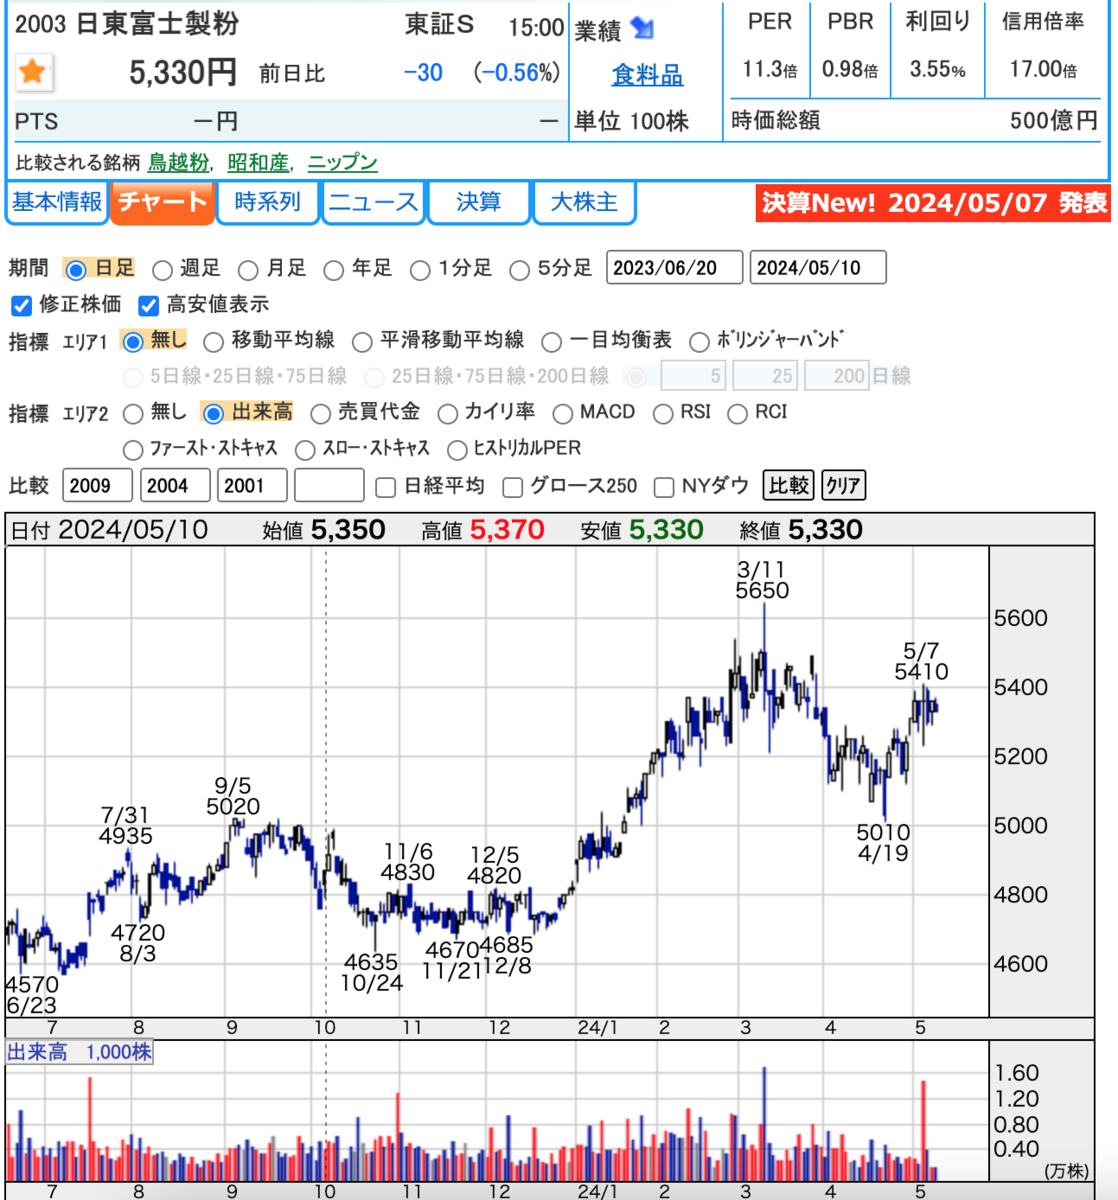The width and height of the screenshot is (1118, 1200).
Task: Select エリア1 無し indicator radio
Action: click(x=133, y=342)
